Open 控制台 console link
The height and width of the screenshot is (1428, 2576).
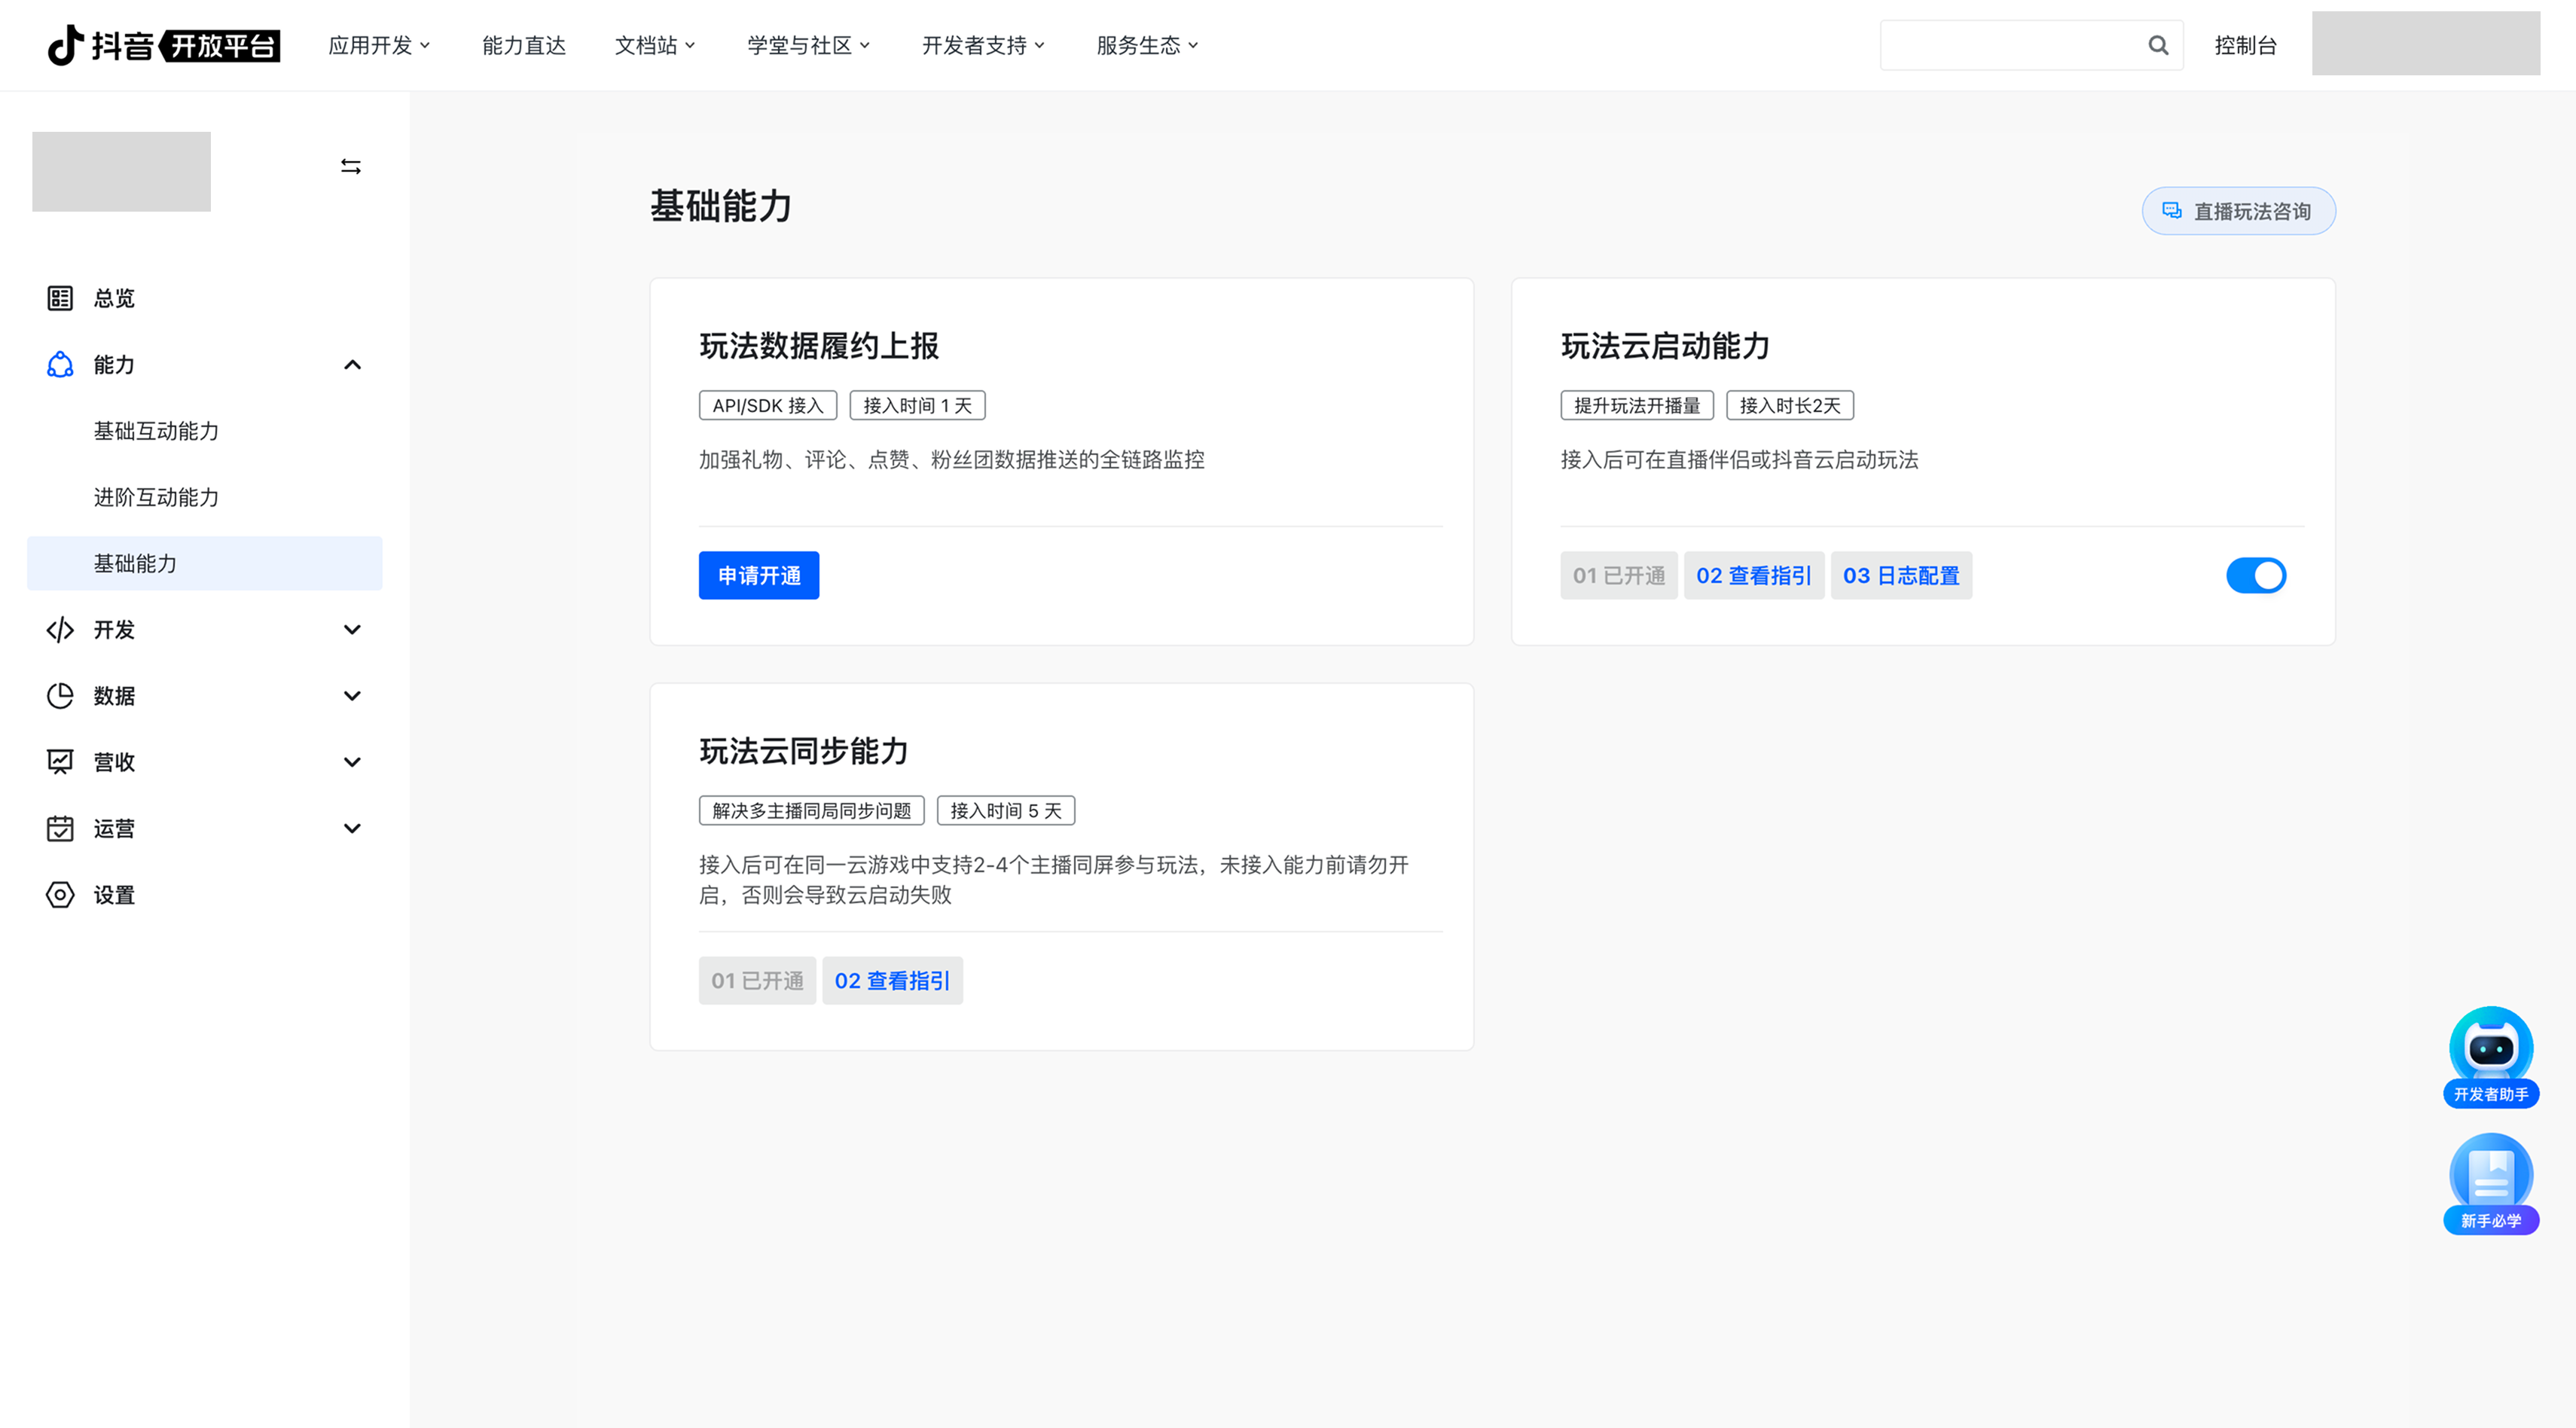coord(2245,45)
